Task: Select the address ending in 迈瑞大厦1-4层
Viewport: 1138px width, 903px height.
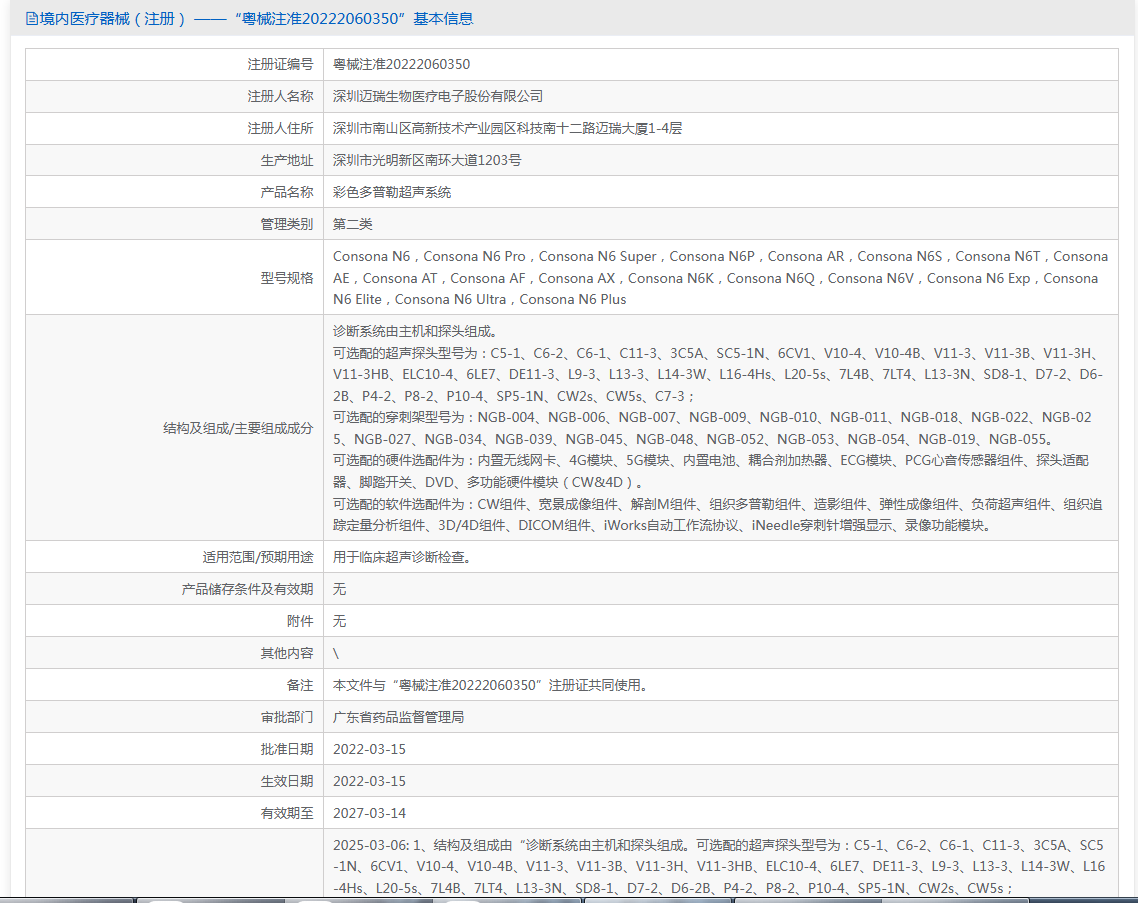Action: tap(507, 128)
